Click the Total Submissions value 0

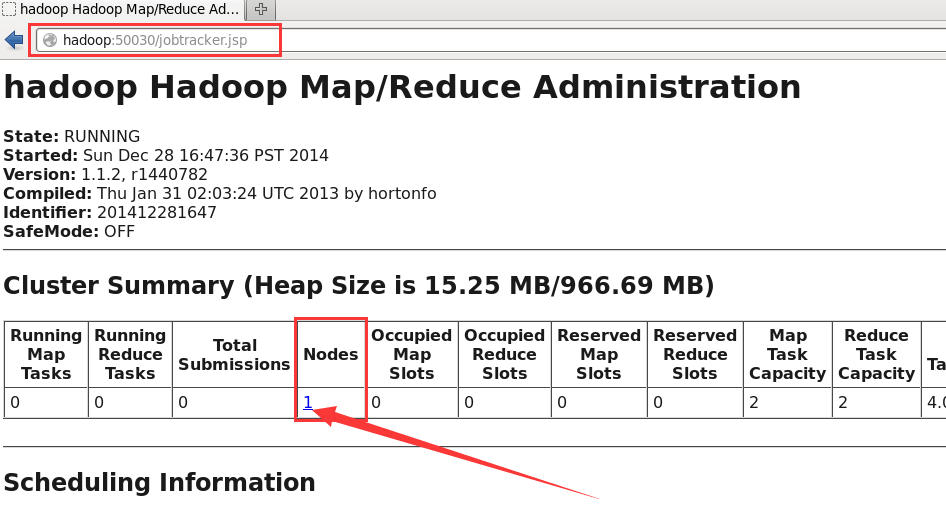pos(183,403)
